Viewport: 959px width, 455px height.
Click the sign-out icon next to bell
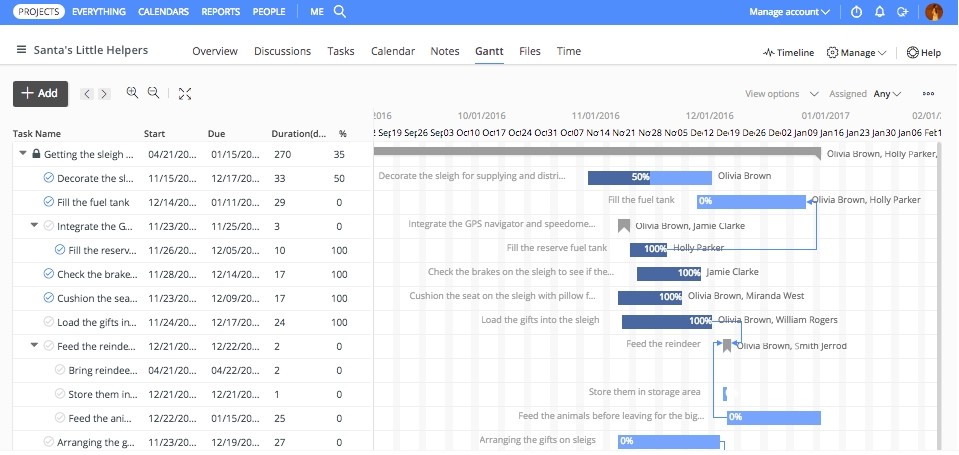click(x=902, y=12)
